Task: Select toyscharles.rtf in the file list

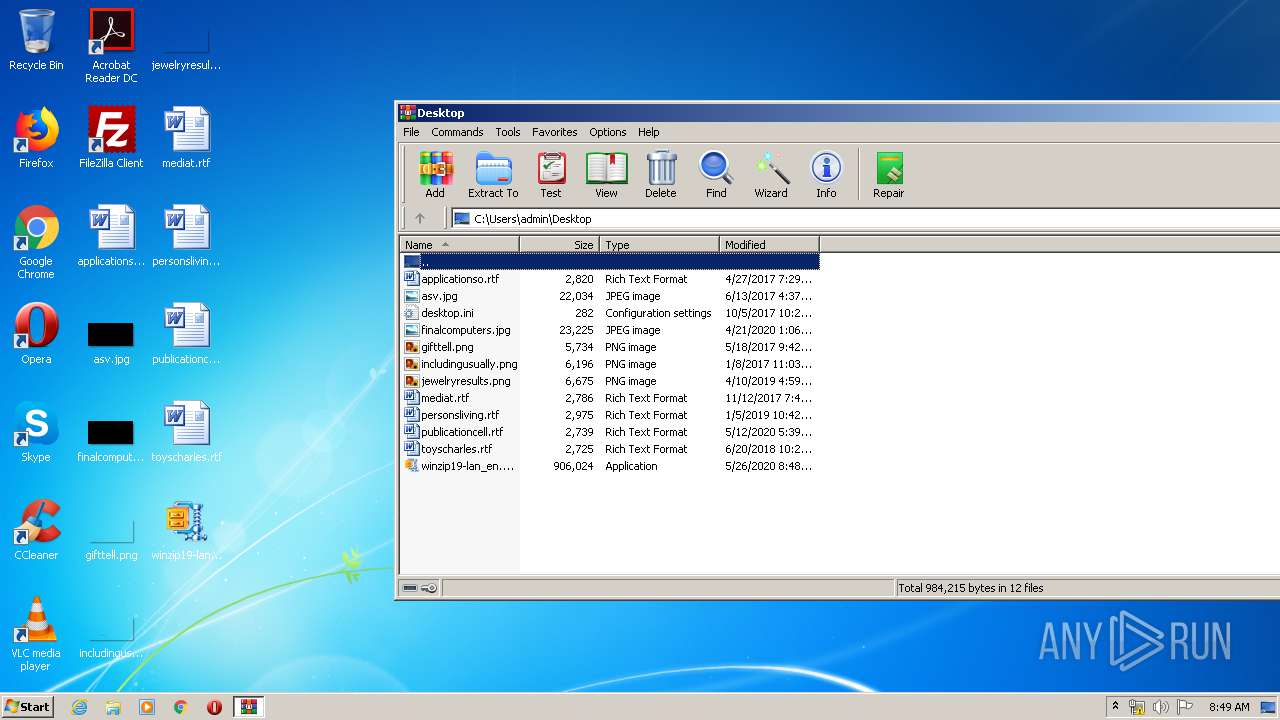Action: tap(610, 449)
